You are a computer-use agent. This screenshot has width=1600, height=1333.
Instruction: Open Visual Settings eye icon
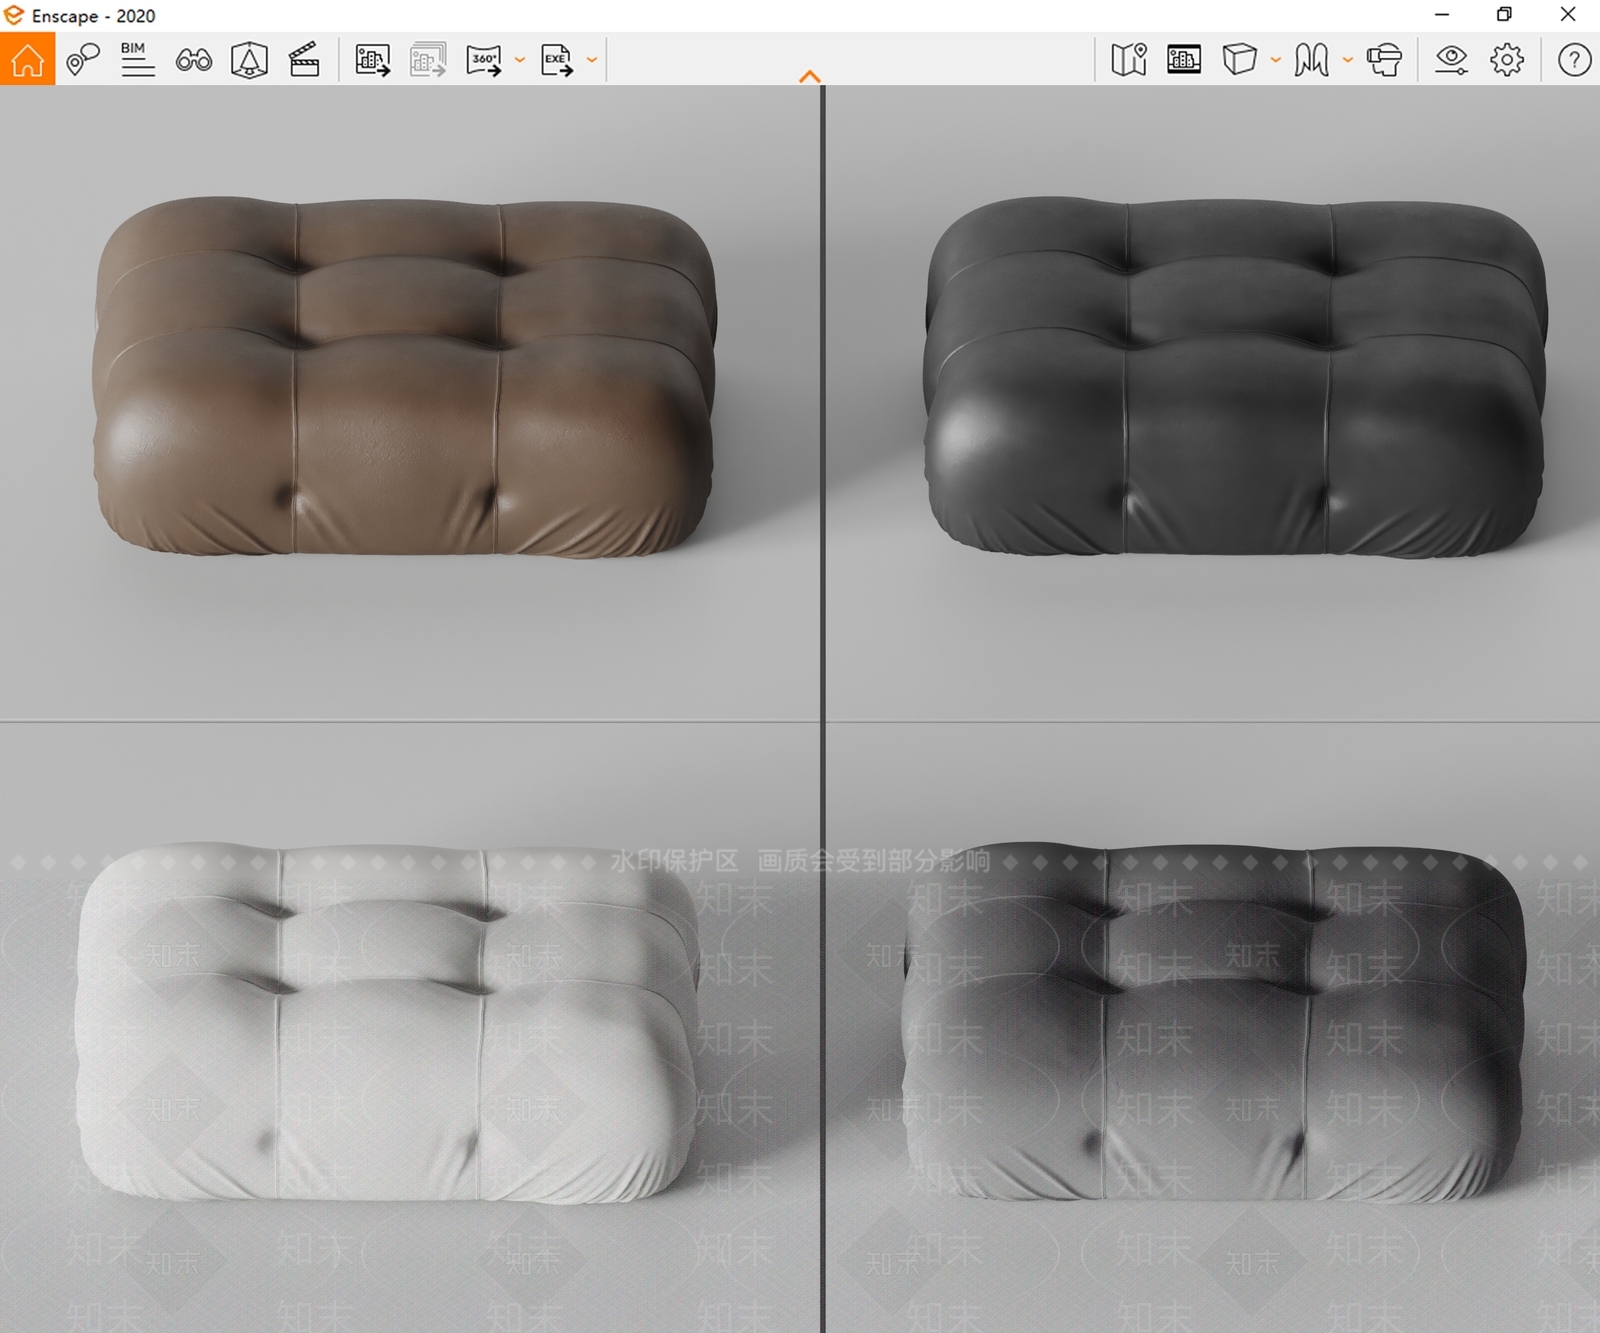(1451, 60)
